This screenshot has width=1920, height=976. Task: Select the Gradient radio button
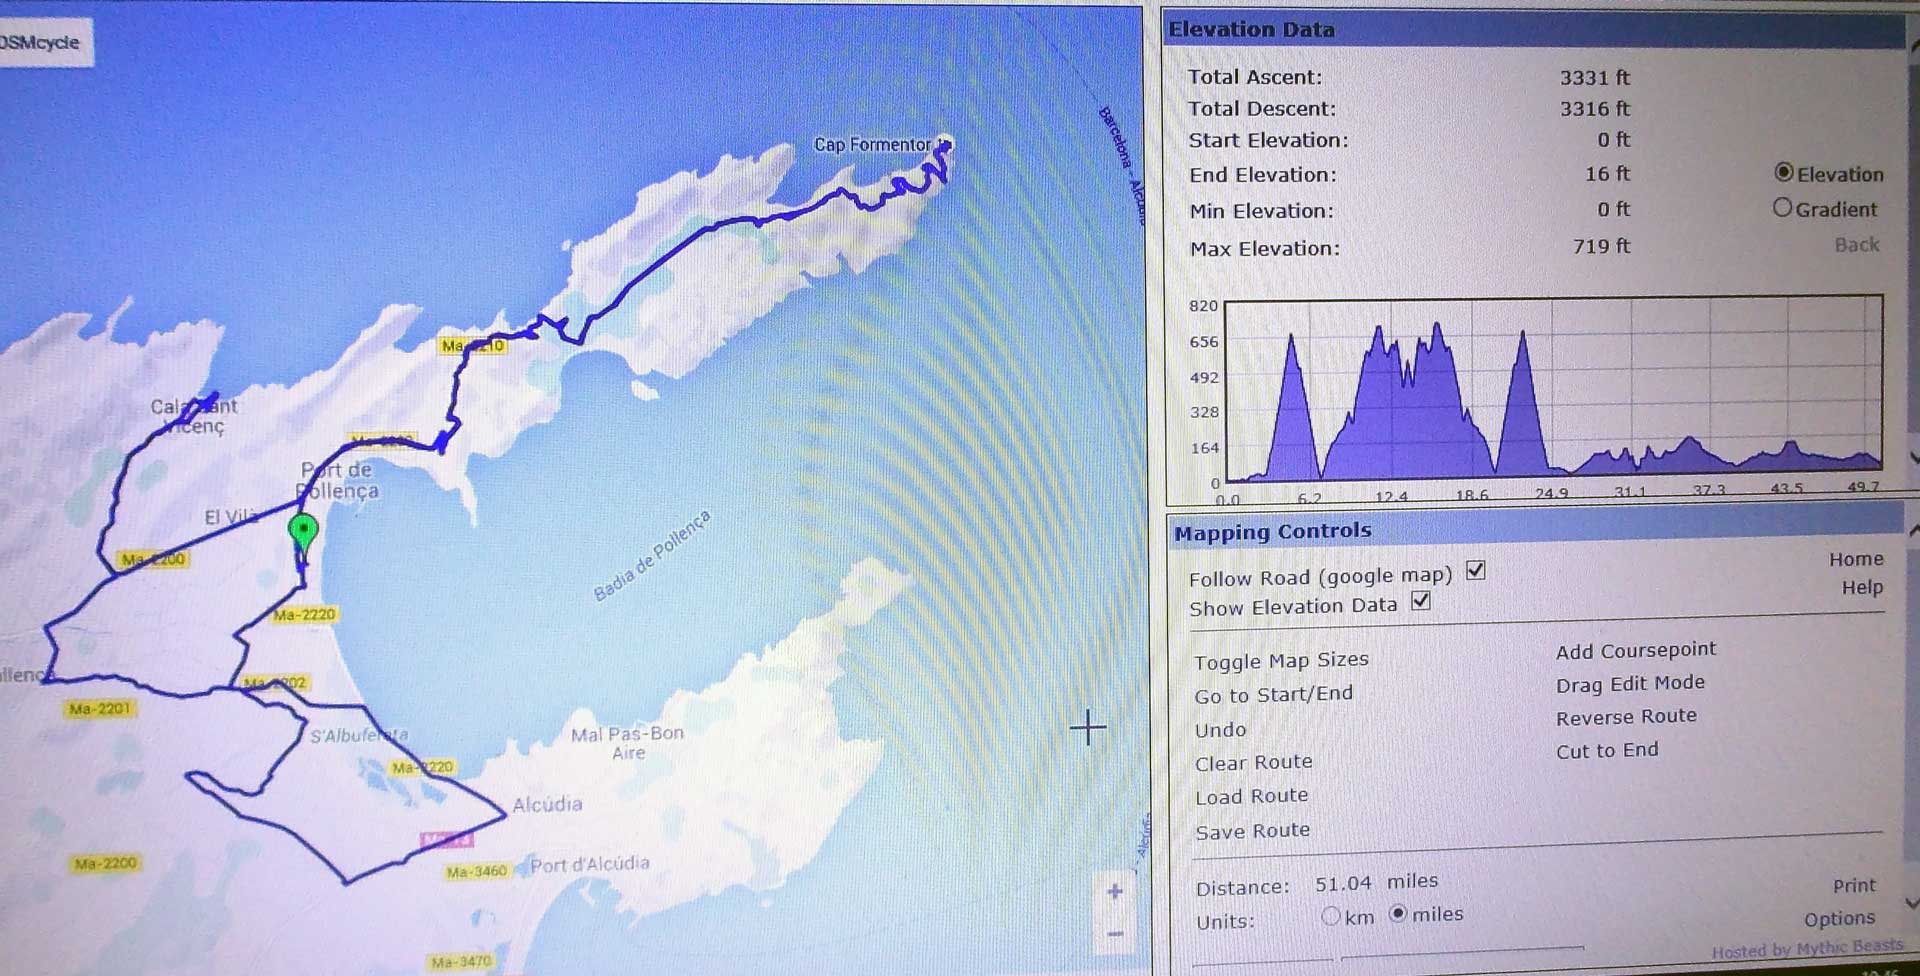click(1782, 208)
